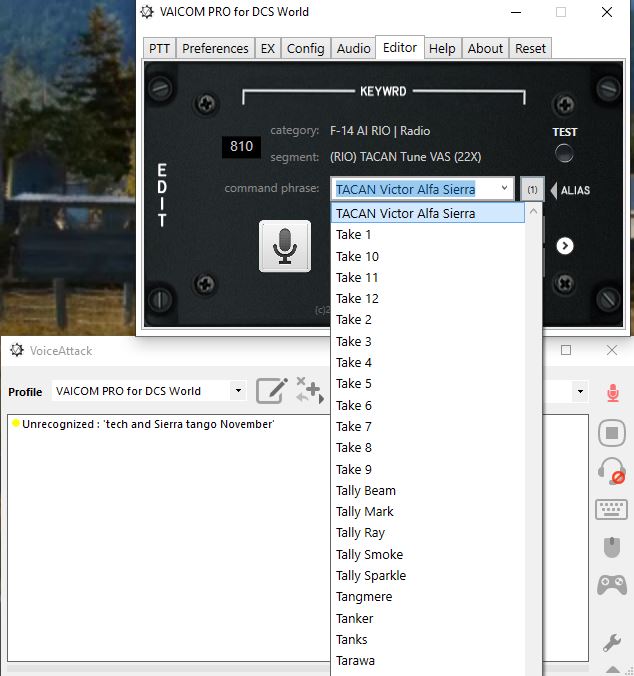Open the dropdown arrow at VoiceAttack's right edge
Image resolution: width=634 pixels, height=676 pixels.
pyautogui.click(x=580, y=391)
